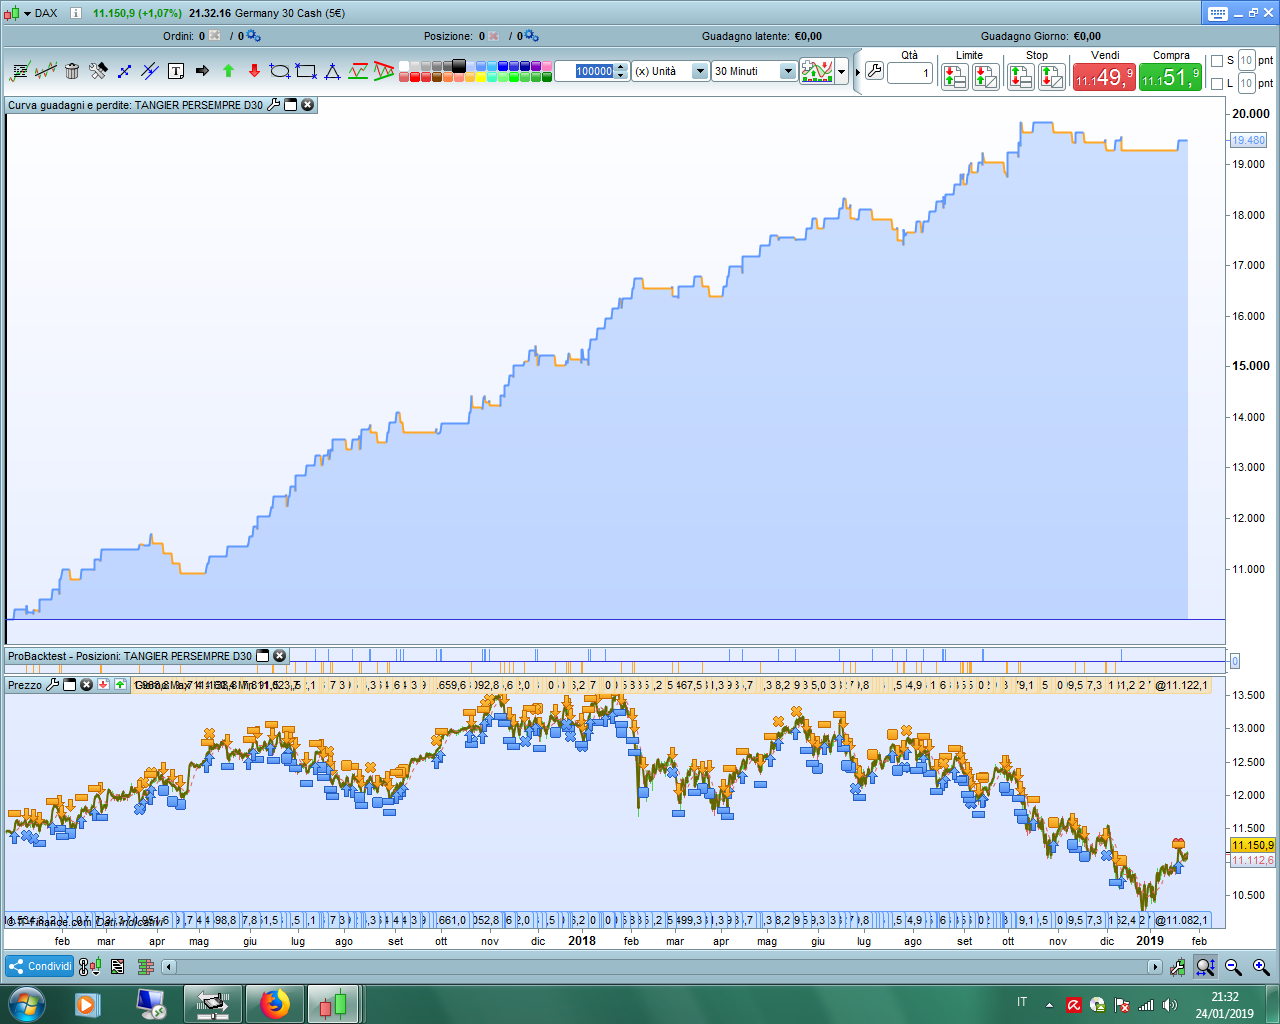Show hidden system tray icons
The image size is (1280, 1024).
click(1049, 1005)
